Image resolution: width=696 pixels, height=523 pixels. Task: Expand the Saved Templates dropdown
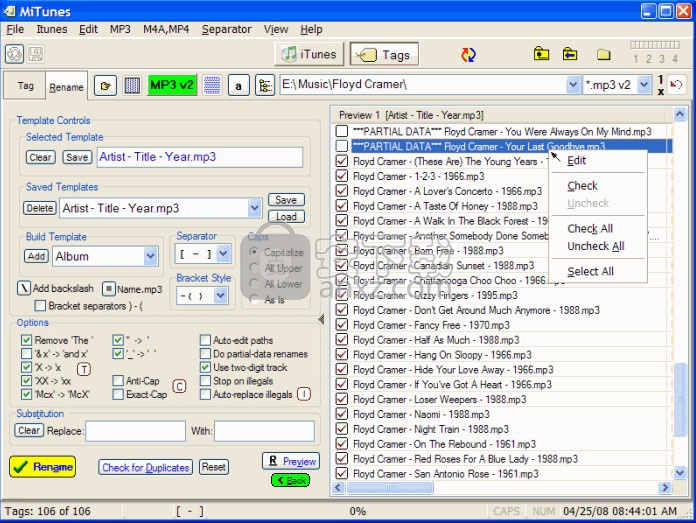pos(254,208)
